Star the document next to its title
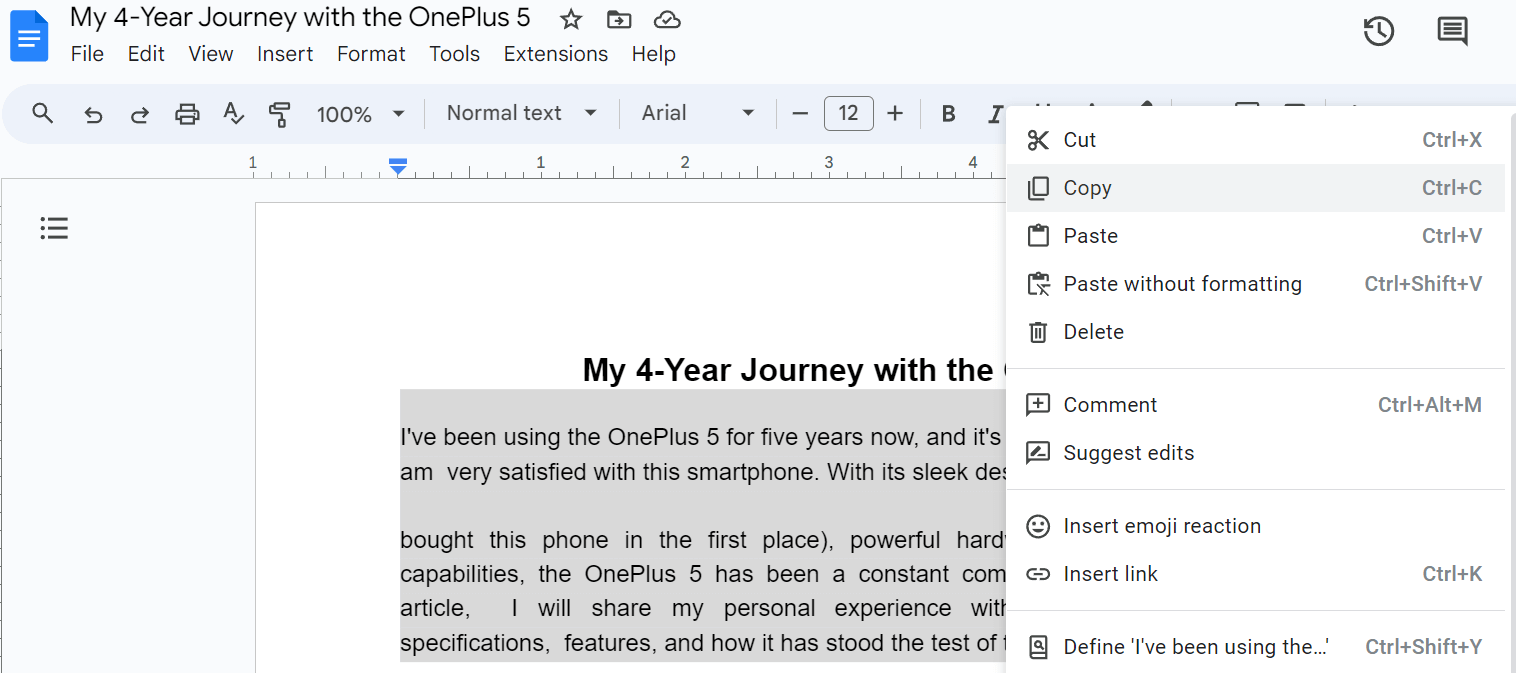 (x=570, y=18)
